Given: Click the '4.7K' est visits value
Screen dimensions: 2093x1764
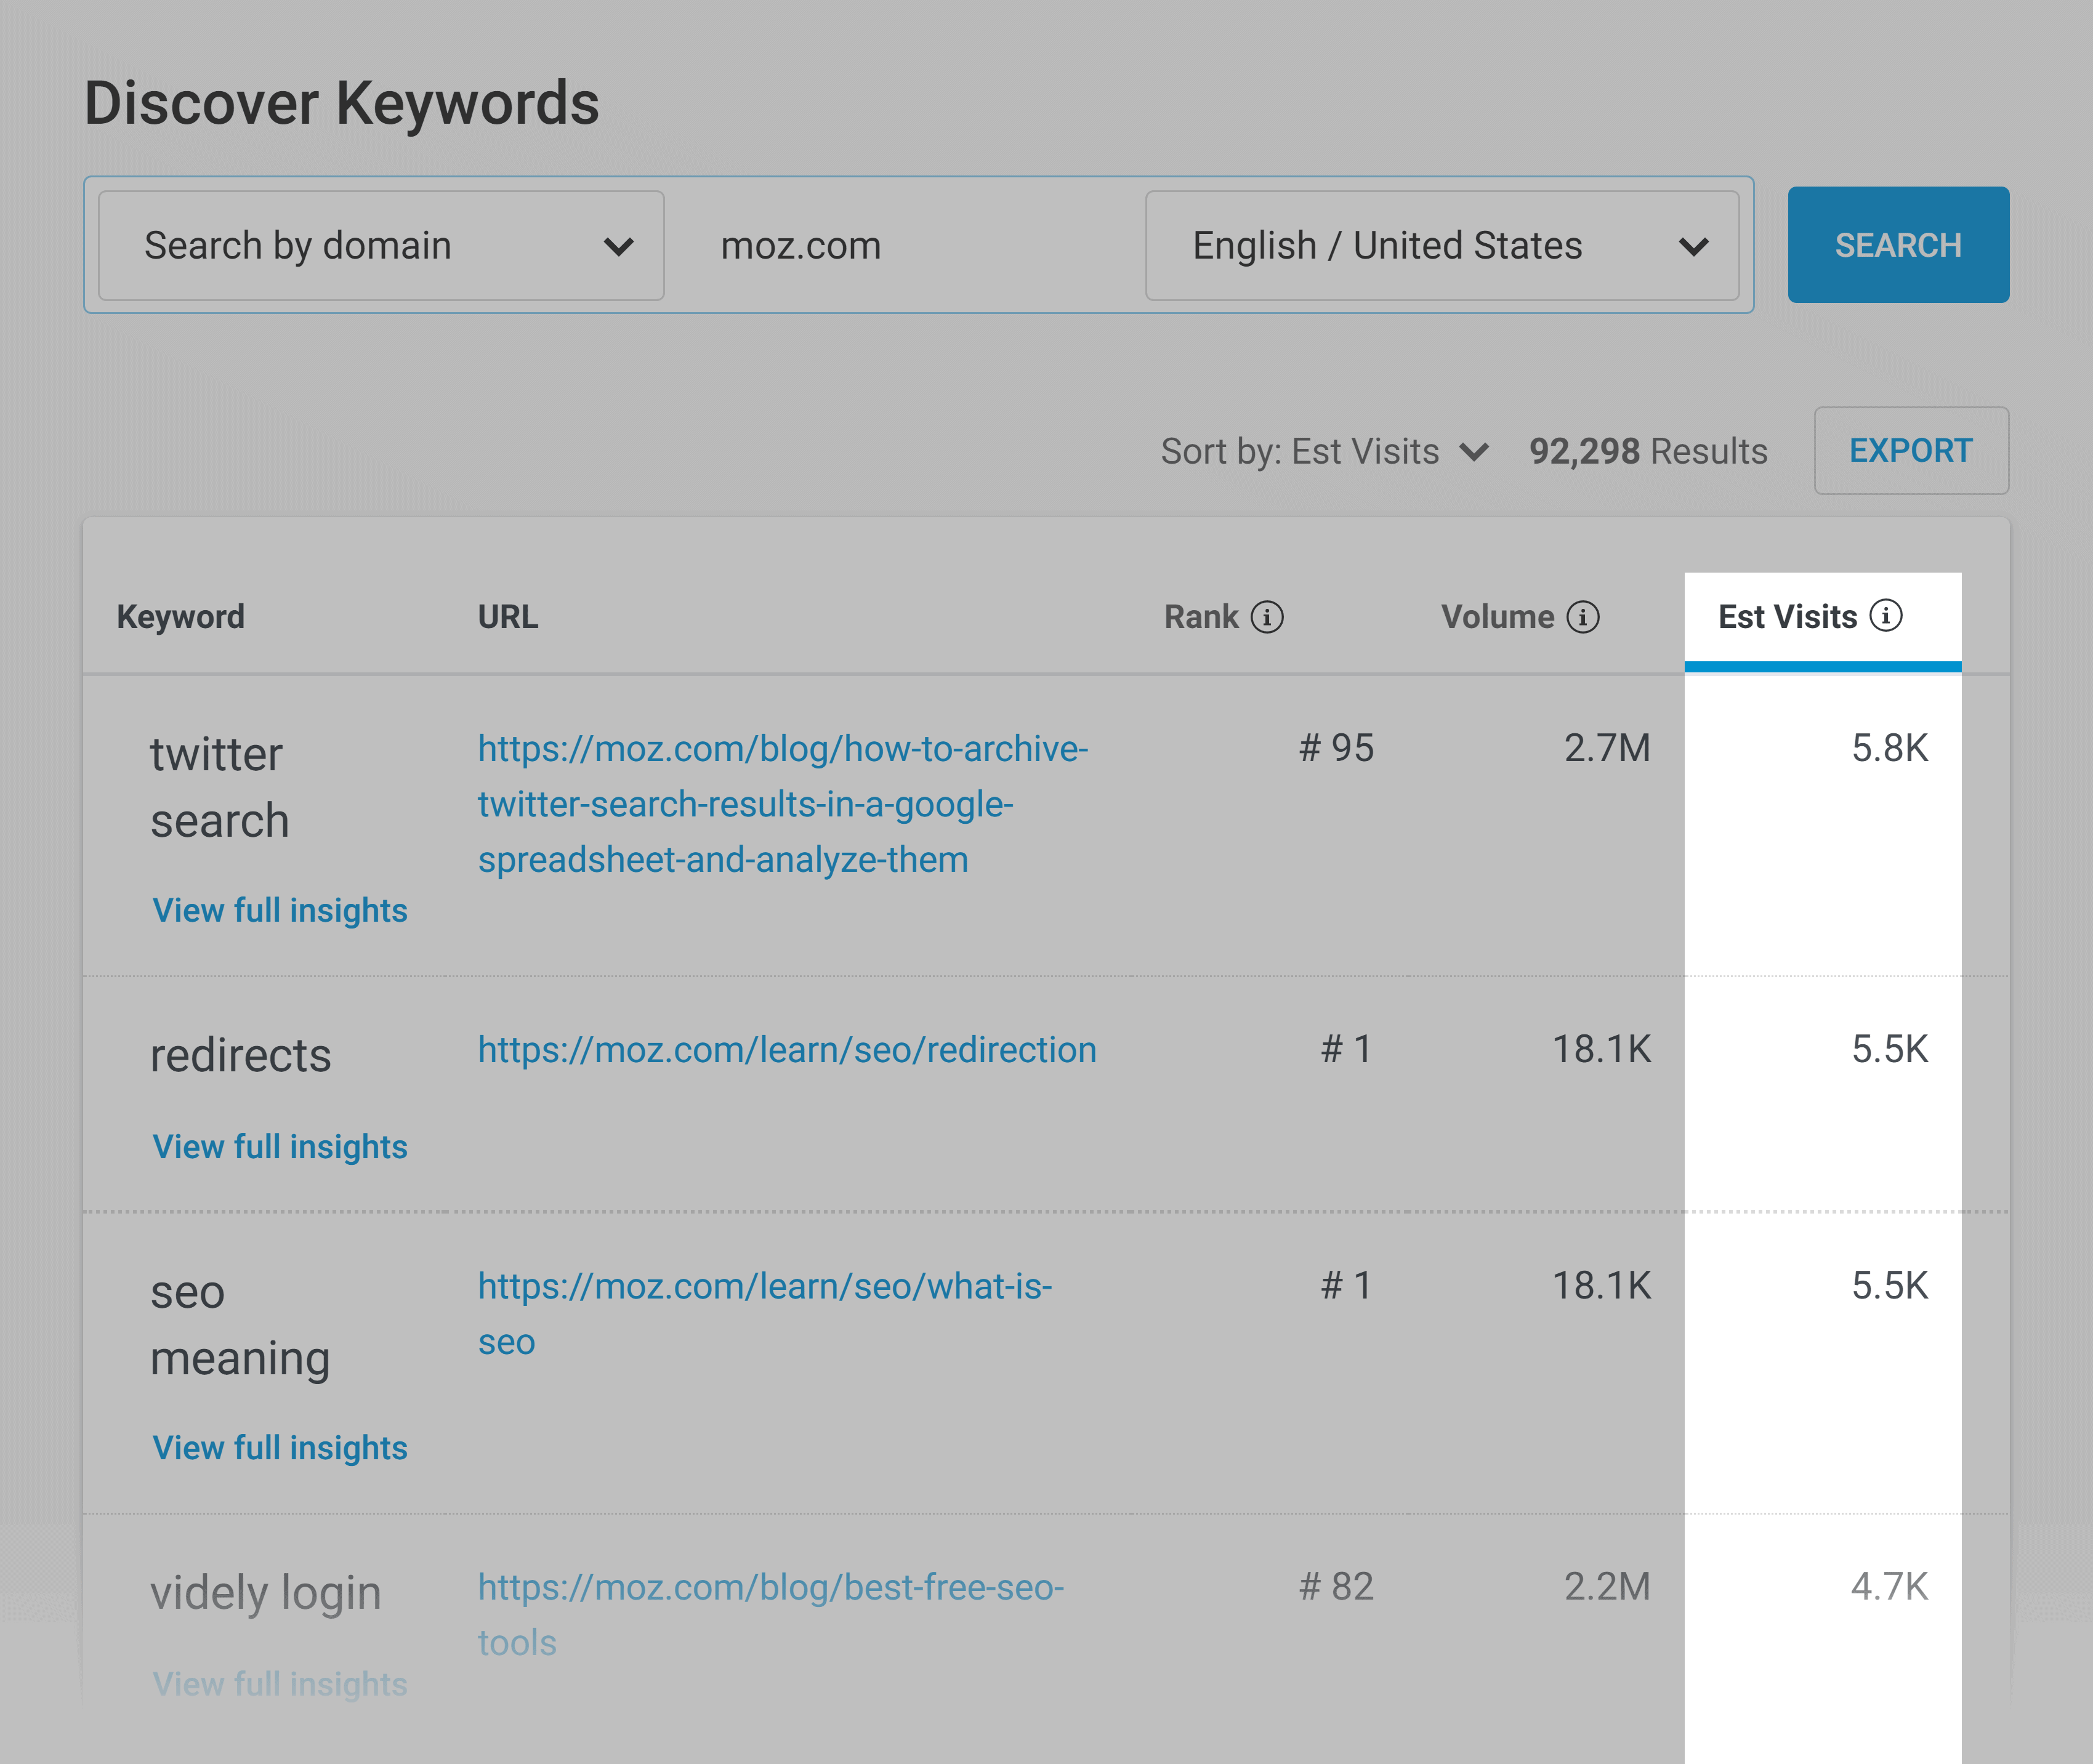Looking at the screenshot, I should pos(1889,1587).
